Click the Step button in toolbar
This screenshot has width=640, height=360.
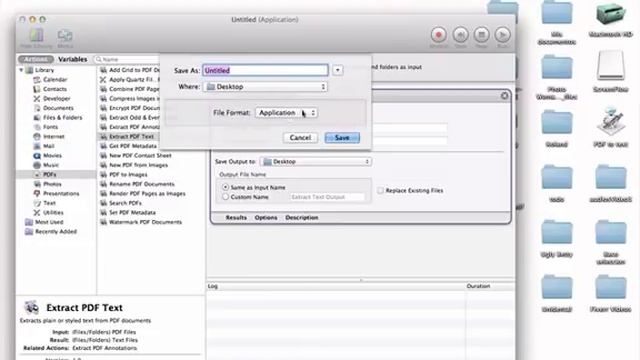click(460, 35)
